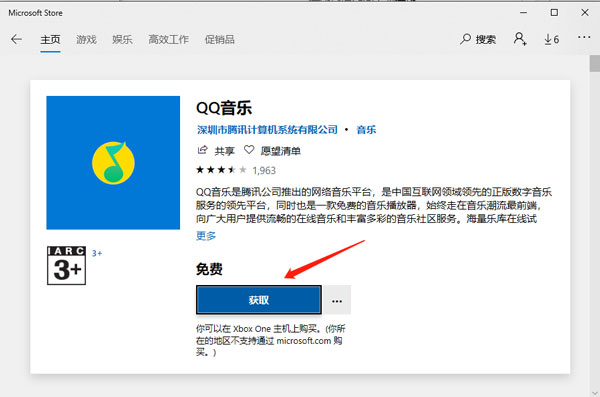Open the user account icon

(520, 39)
